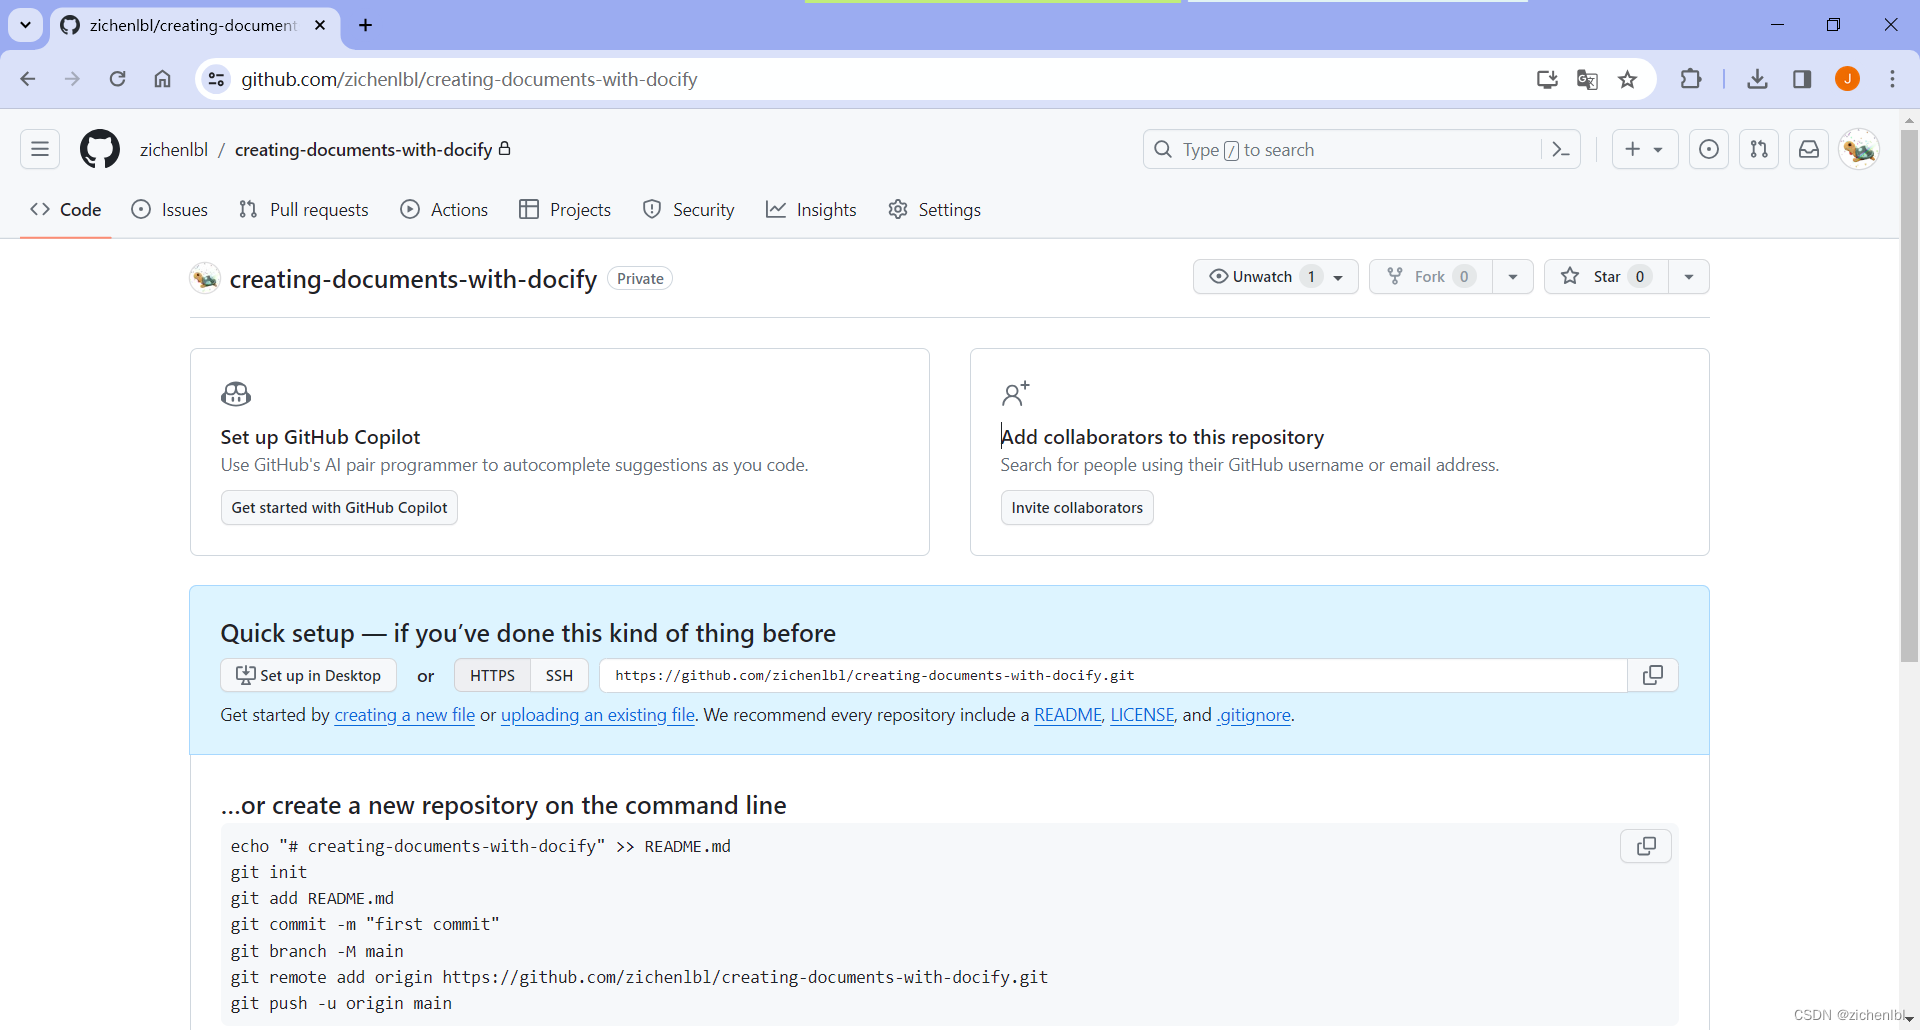The image size is (1920, 1030).
Task: Star this repository
Action: click(x=1606, y=277)
